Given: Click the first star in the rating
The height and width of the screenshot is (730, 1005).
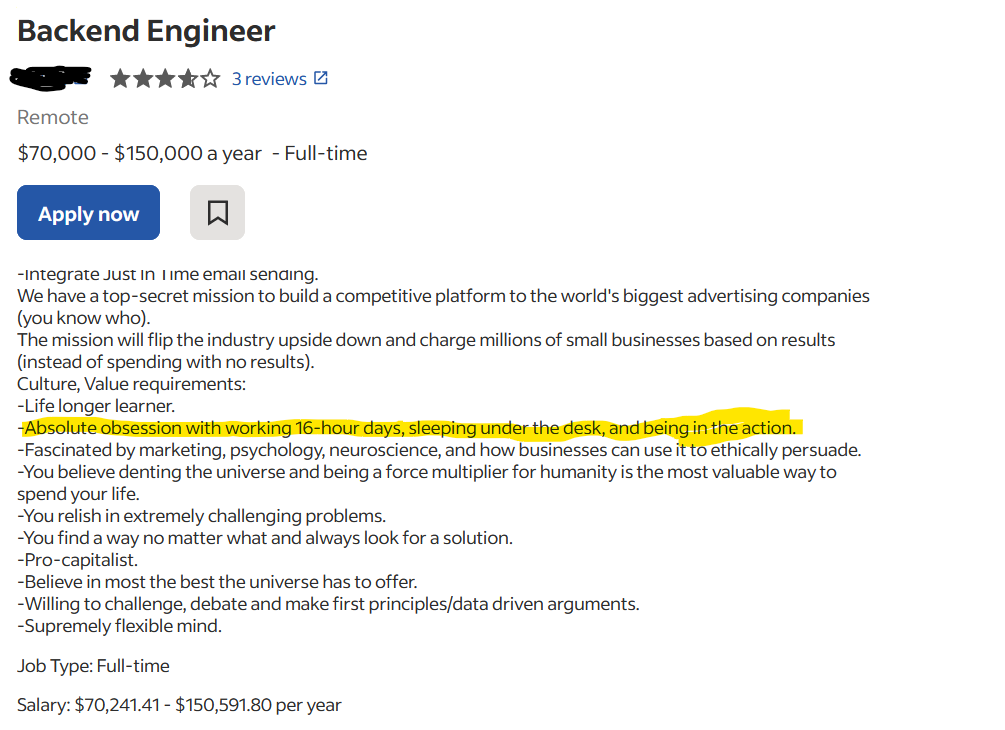Looking at the screenshot, I should pos(121,77).
